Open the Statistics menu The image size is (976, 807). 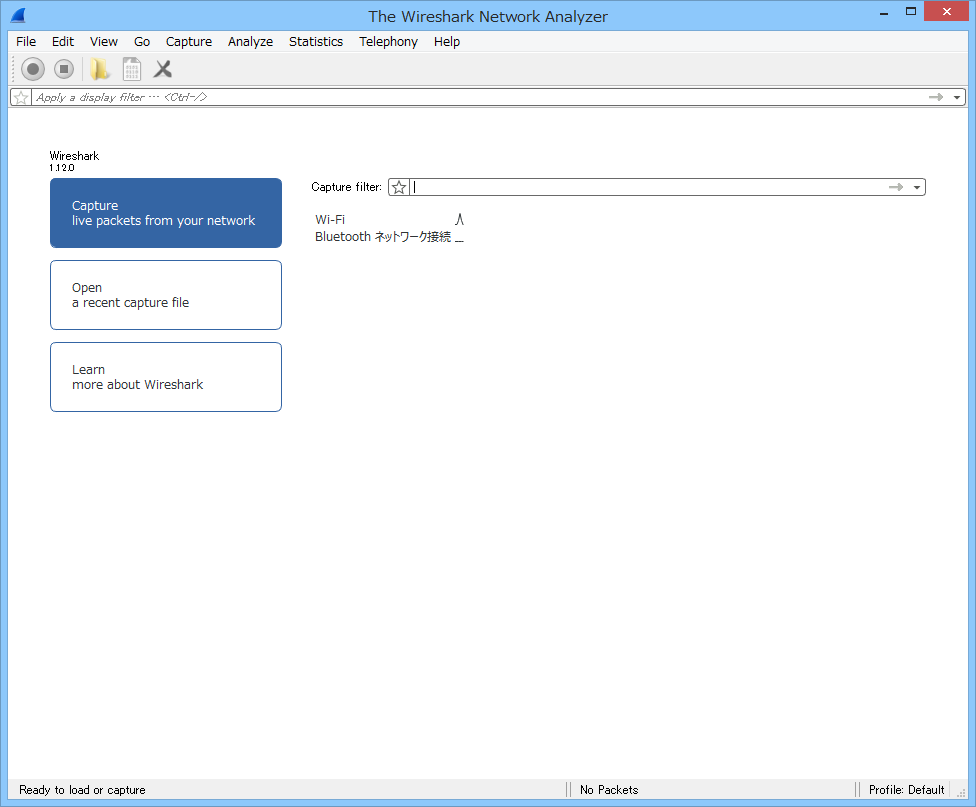315,41
